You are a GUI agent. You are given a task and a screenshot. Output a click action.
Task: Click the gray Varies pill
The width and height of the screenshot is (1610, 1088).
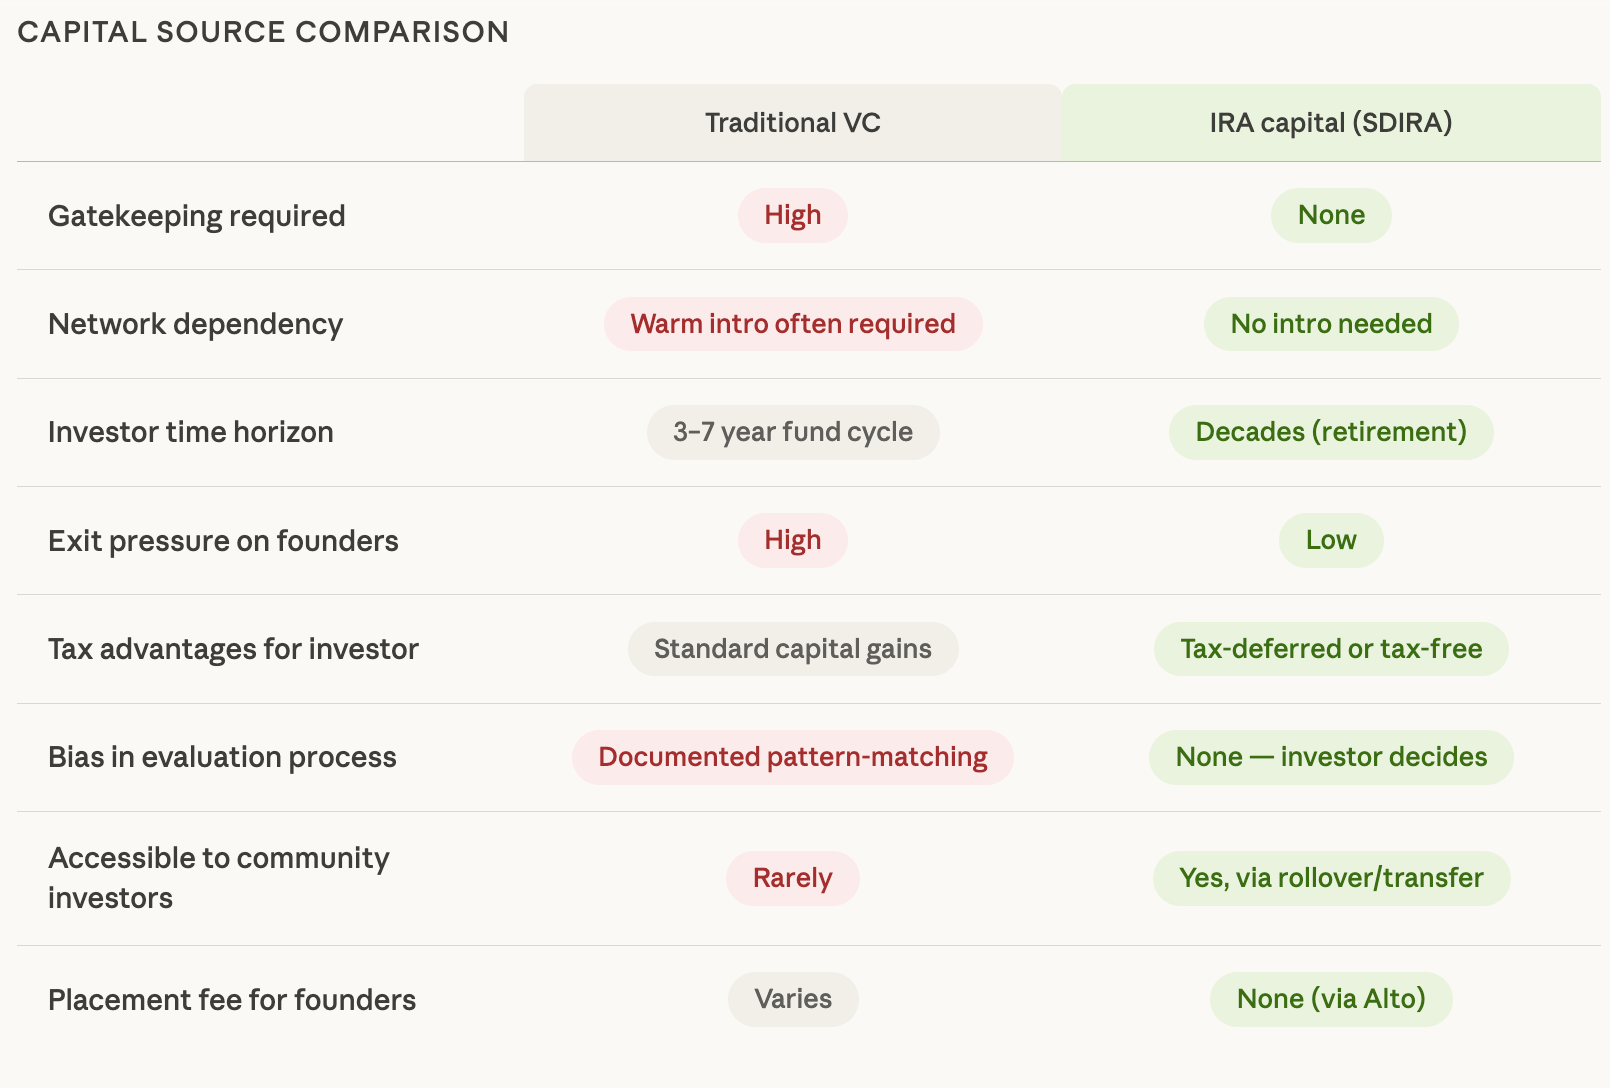[792, 999]
